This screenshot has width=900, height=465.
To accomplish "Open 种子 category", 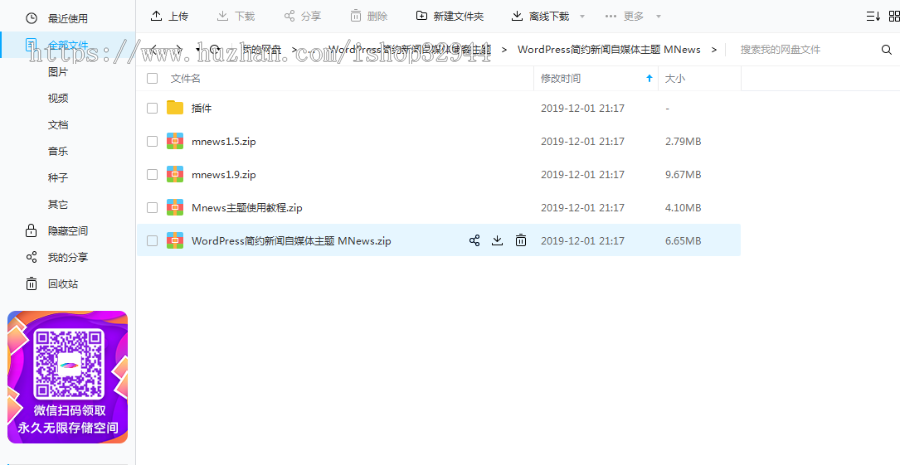I will (58, 177).
